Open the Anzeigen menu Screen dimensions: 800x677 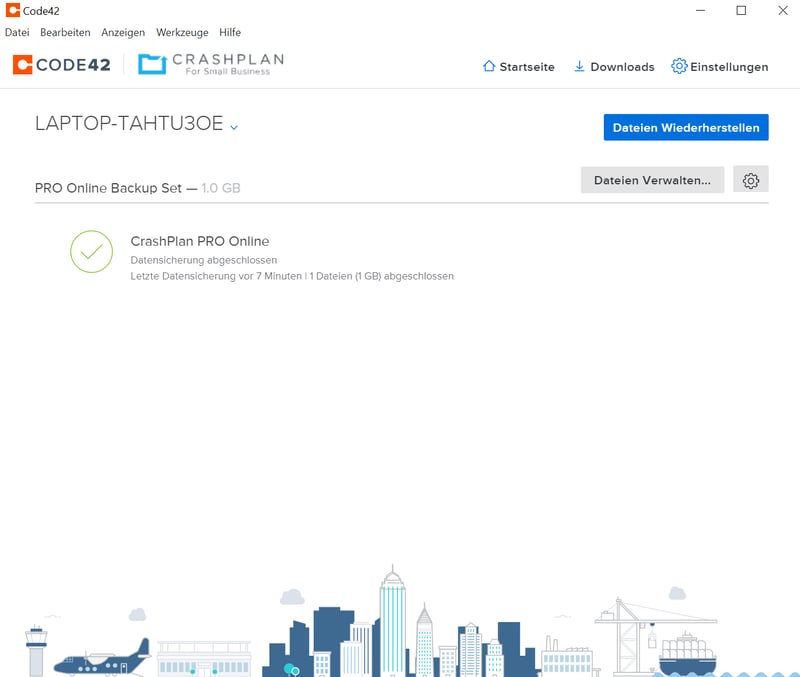(x=123, y=32)
